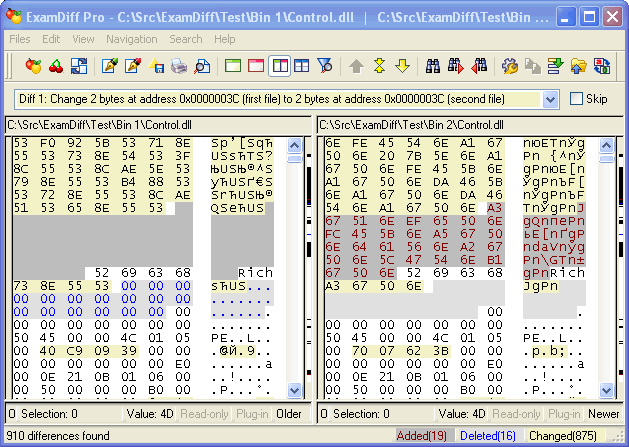Click left pane scrollbar thumb
This screenshot has width=629, height=447.
pos(294,158)
